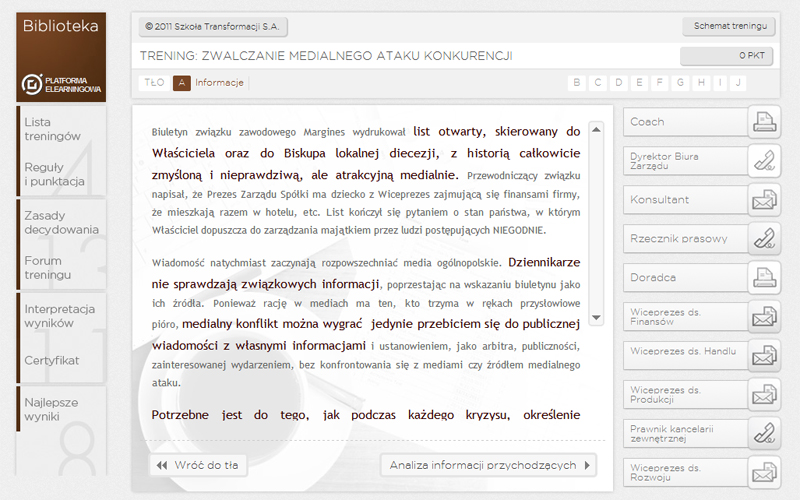Select stage J tab
The height and width of the screenshot is (500, 800).
click(x=738, y=83)
